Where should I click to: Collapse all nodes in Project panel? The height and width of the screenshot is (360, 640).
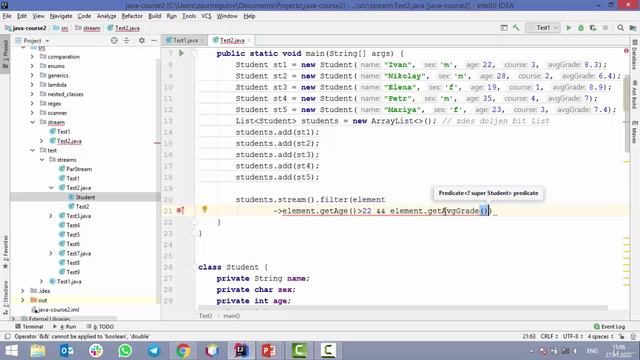[x=127, y=40]
